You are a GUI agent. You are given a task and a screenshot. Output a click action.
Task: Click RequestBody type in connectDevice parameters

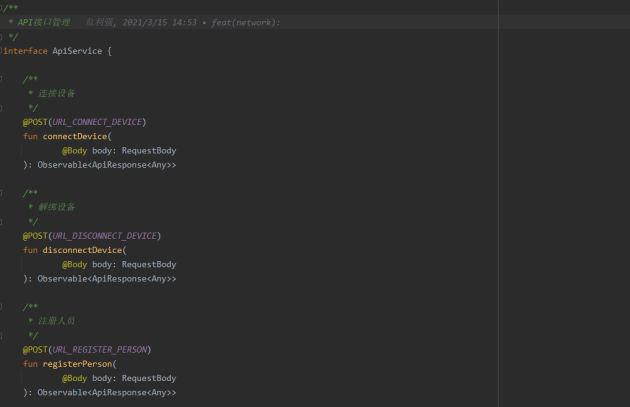click(x=149, y=151)
